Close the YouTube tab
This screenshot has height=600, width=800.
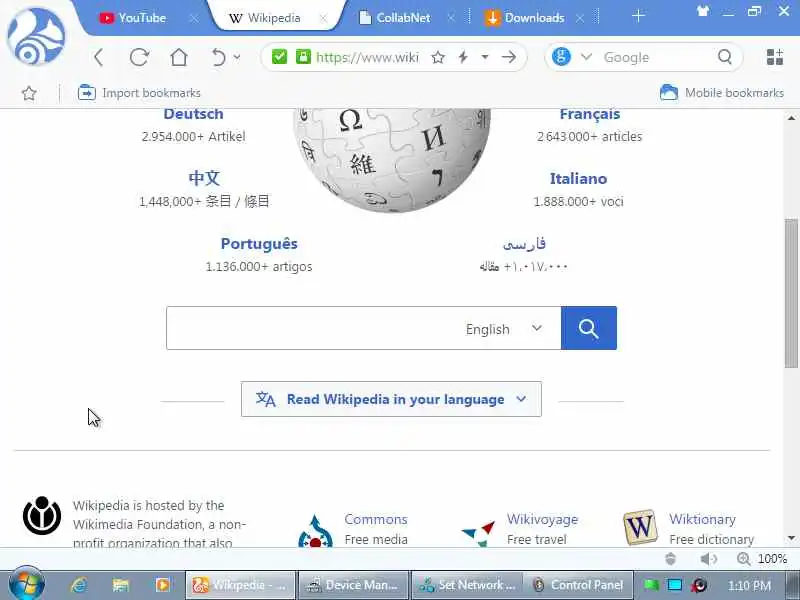(194, 18)
